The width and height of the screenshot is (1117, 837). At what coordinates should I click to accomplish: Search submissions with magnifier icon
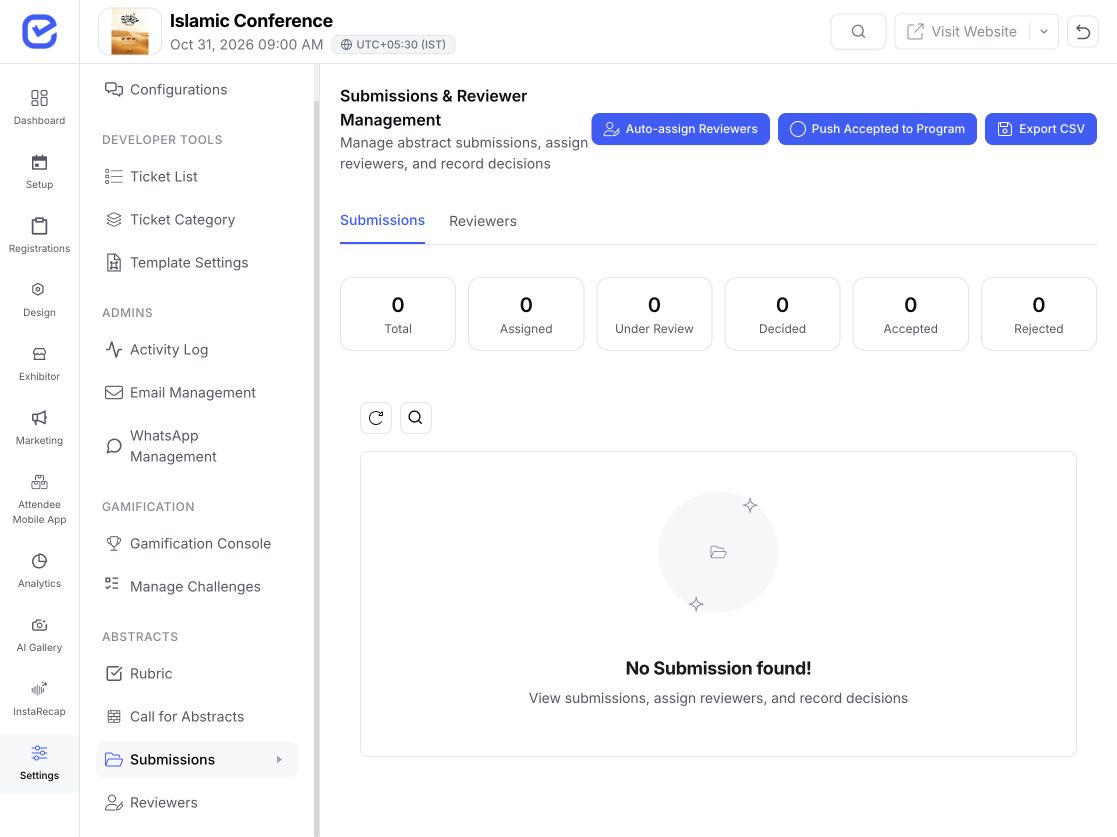tap(415, 417)
